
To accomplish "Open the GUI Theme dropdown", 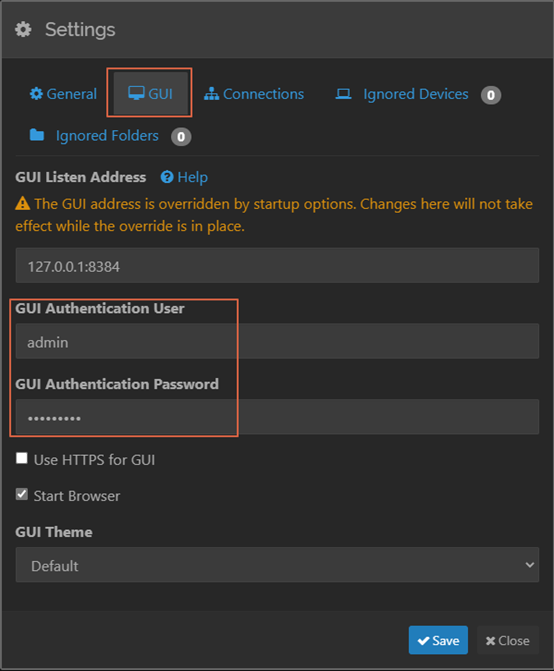I will point(277,565).
